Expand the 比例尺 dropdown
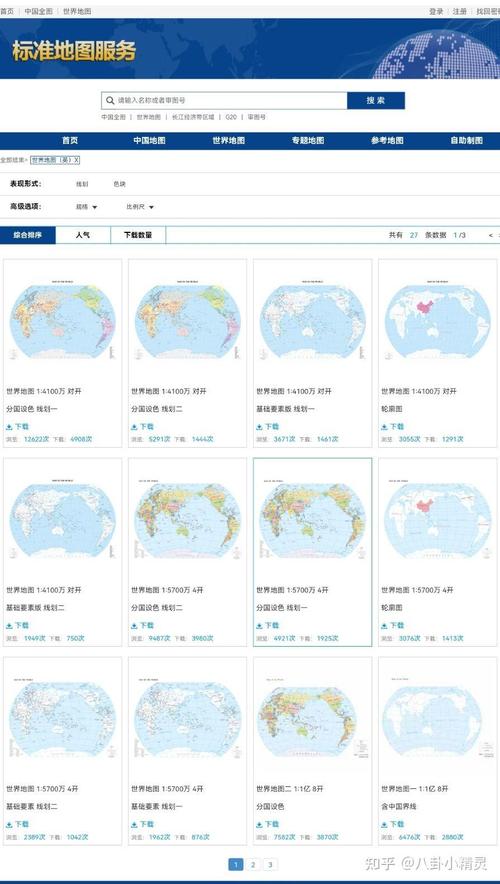 140,207
